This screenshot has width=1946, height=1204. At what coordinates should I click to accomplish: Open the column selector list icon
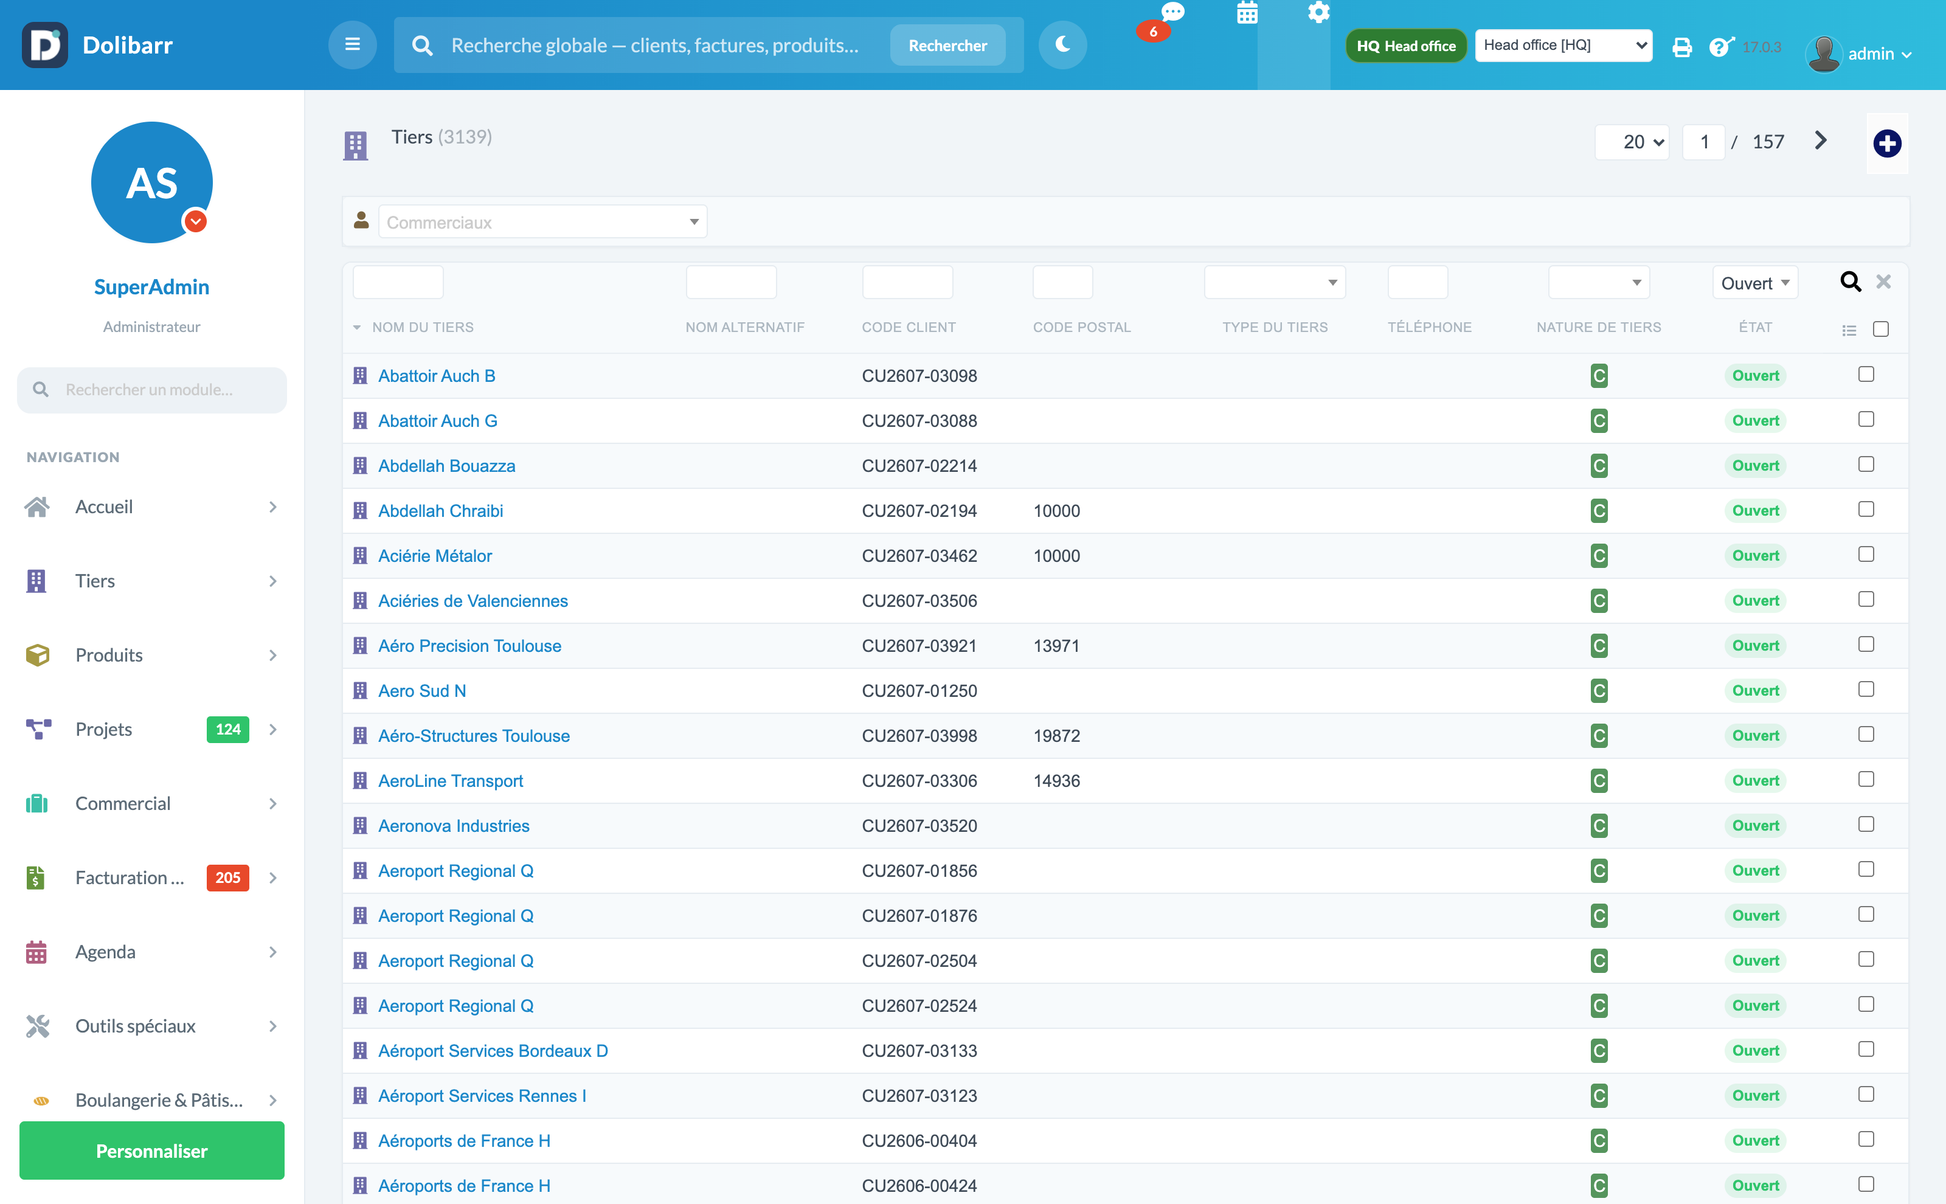[x=1849, y=330]
